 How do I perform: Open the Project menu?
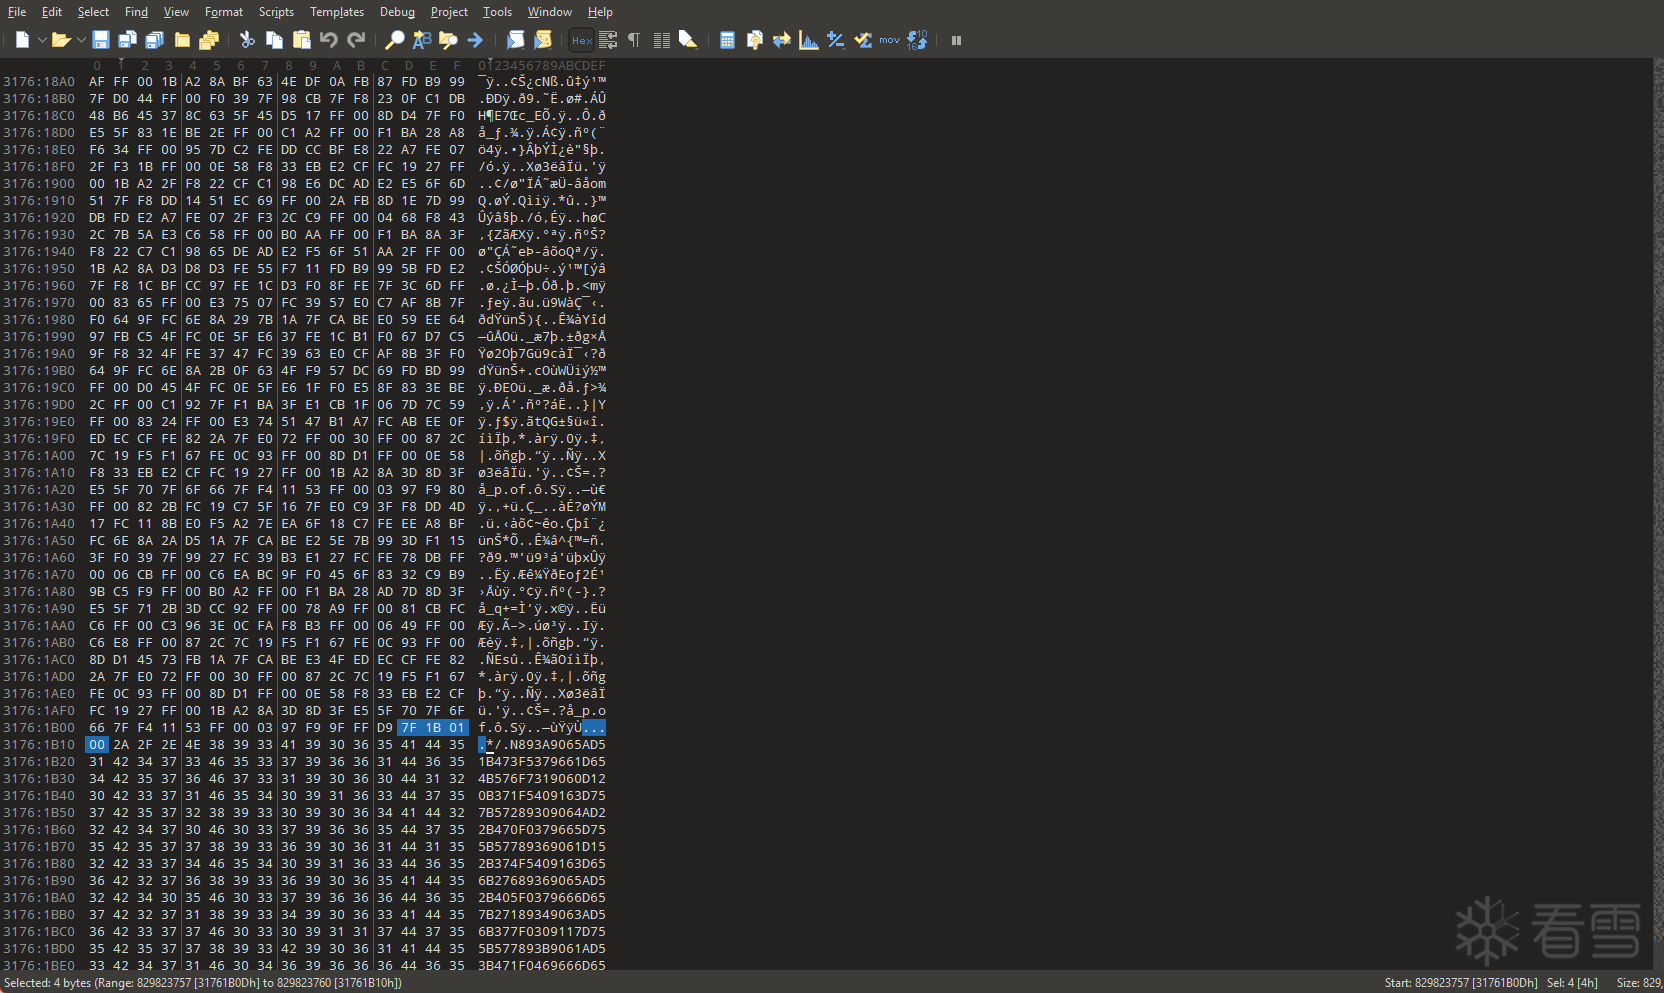pos(449,12)
